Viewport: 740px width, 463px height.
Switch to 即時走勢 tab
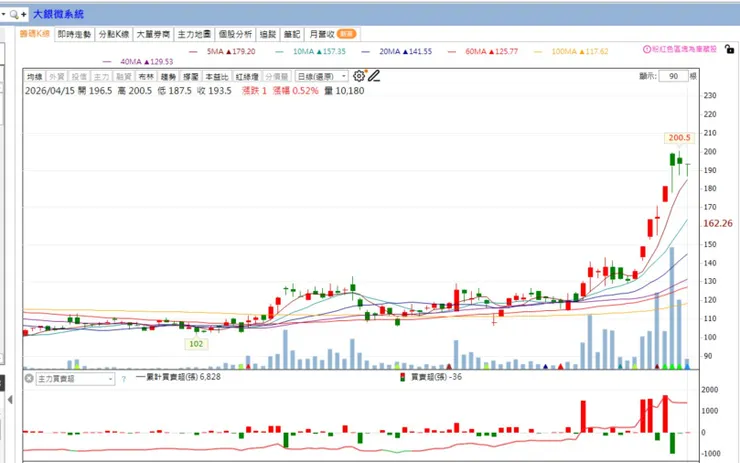pos(75,34)
